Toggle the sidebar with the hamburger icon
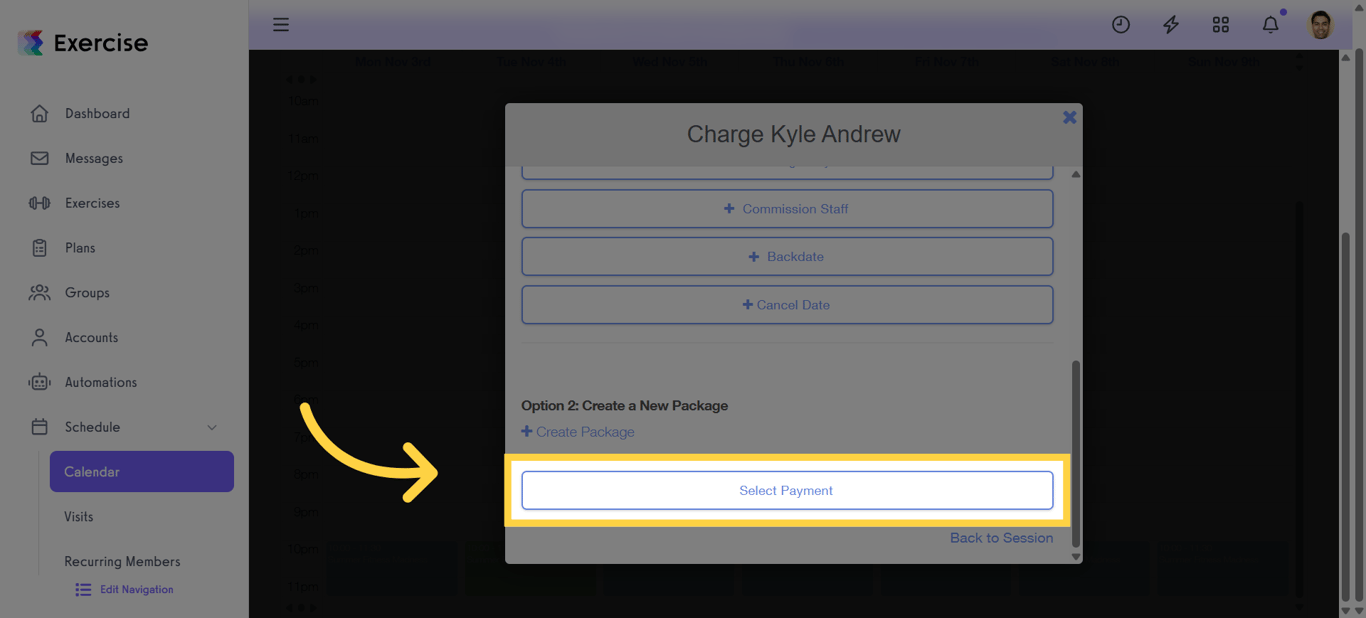Screen dimensions: 1366x618 (280, 24)
